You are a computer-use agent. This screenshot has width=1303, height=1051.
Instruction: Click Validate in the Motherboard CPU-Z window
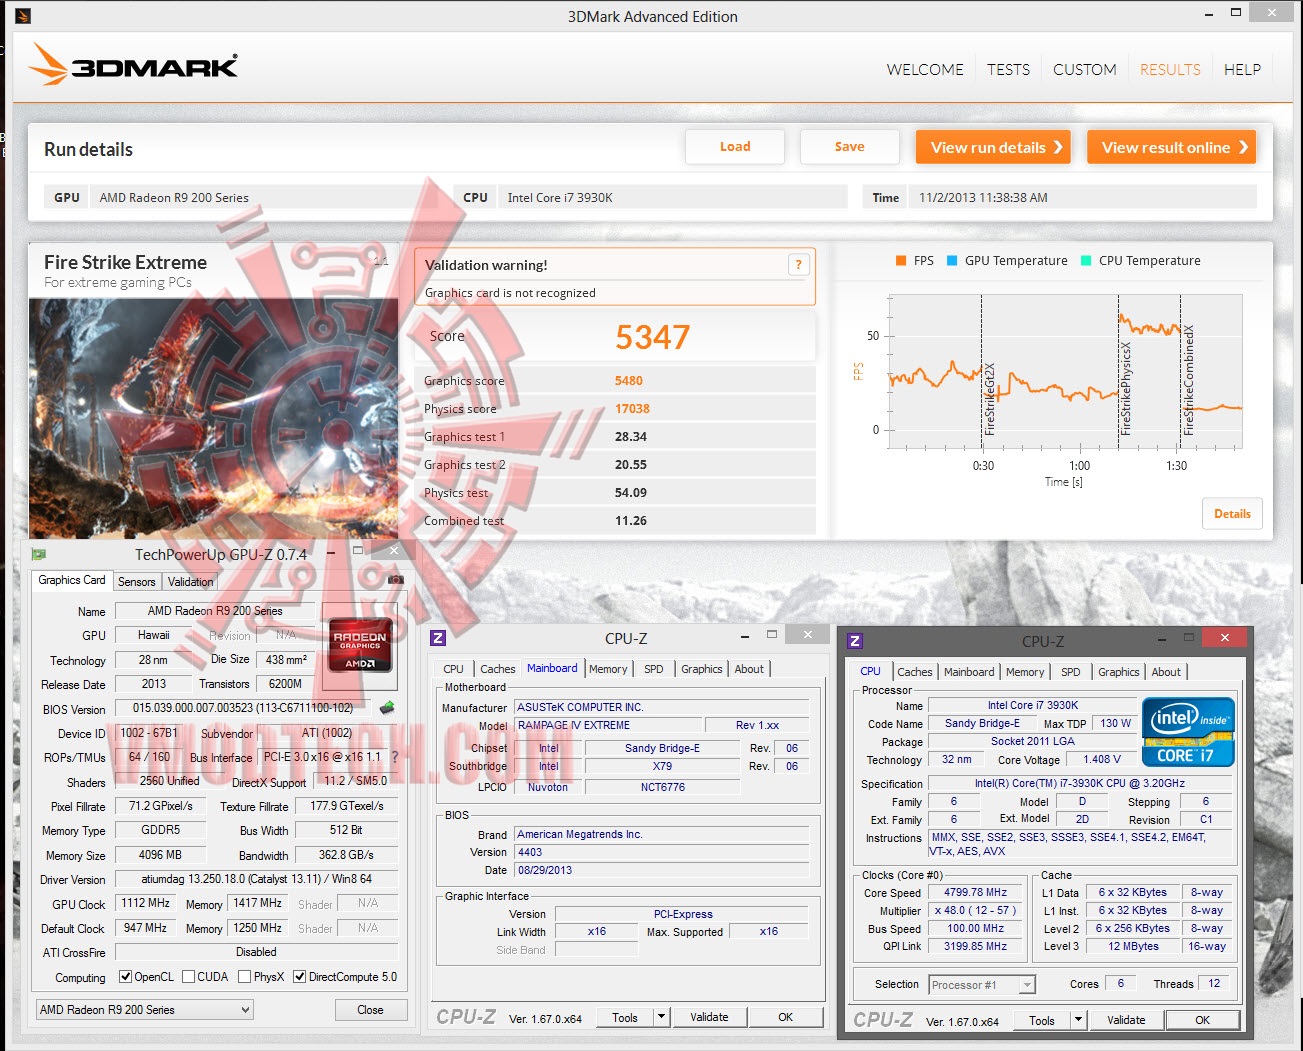709,1017
